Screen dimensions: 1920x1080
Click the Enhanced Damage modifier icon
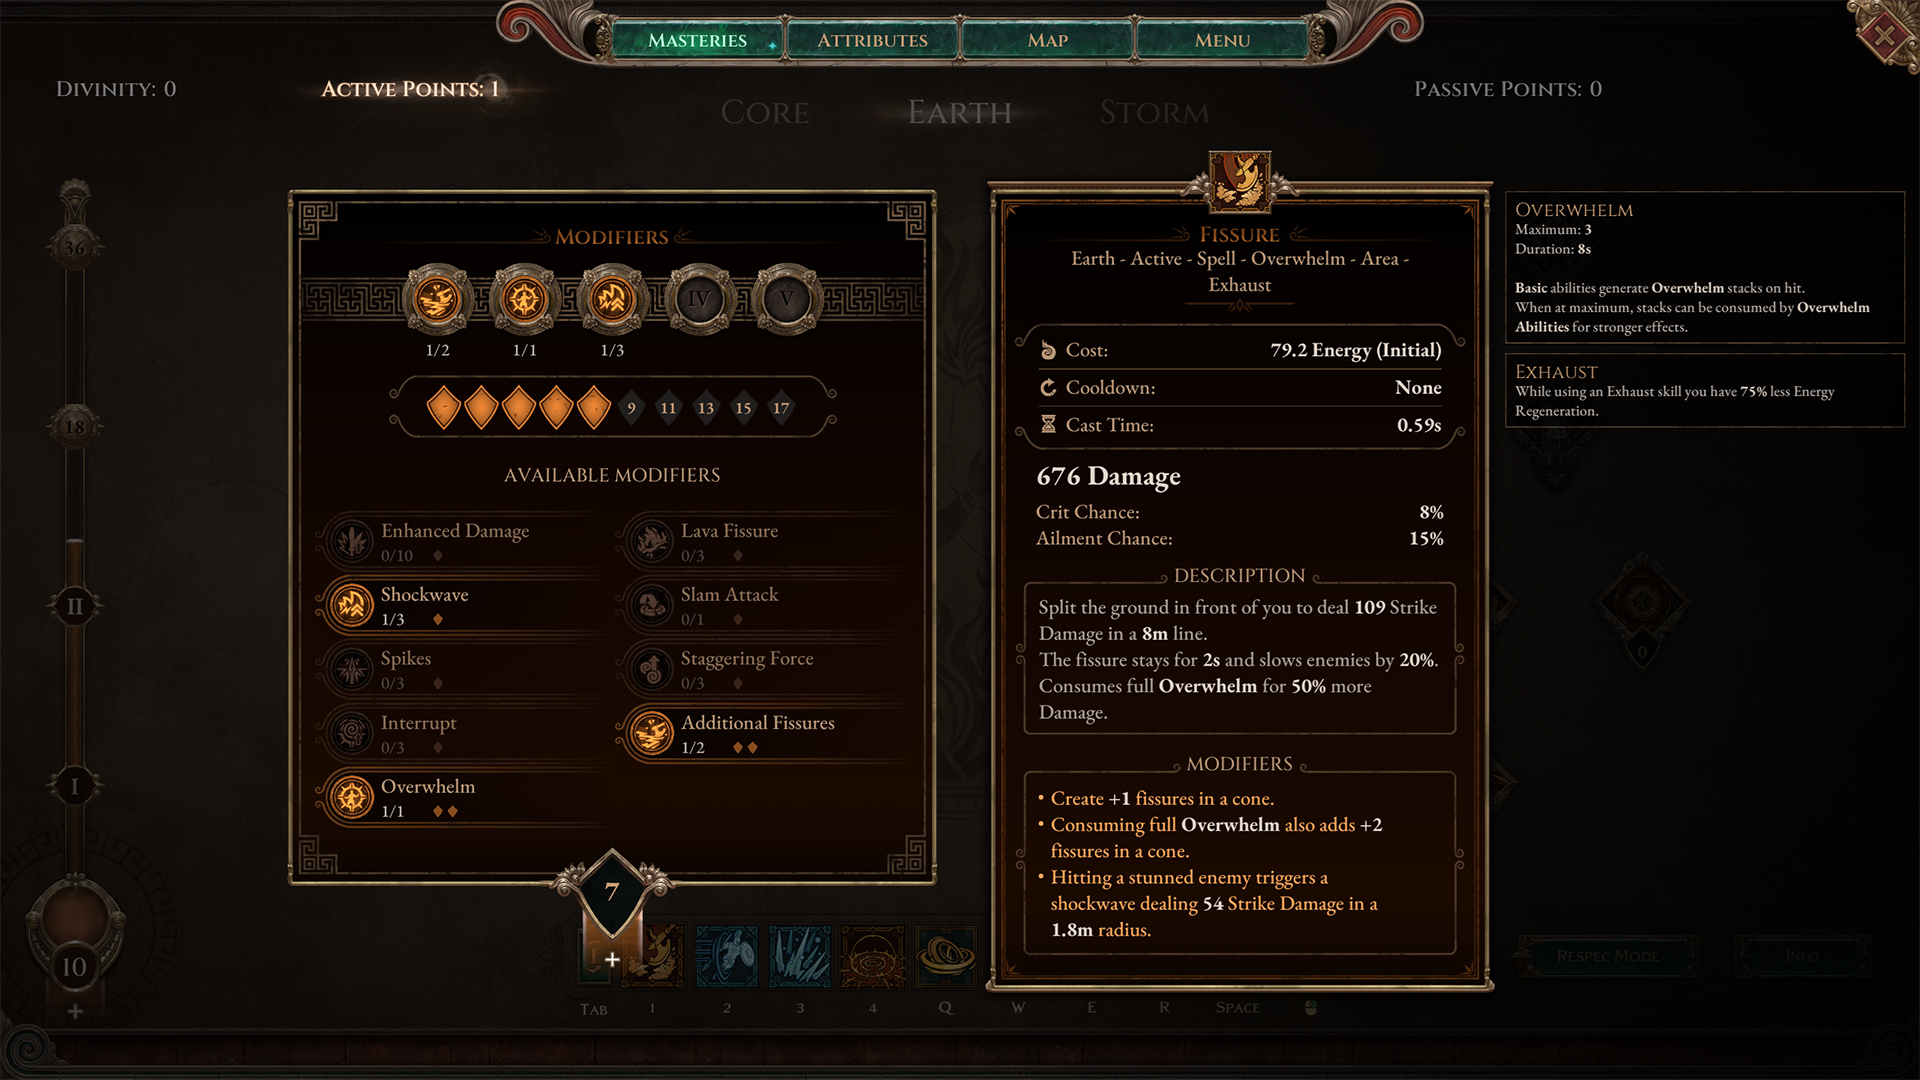tap(352, 541)
